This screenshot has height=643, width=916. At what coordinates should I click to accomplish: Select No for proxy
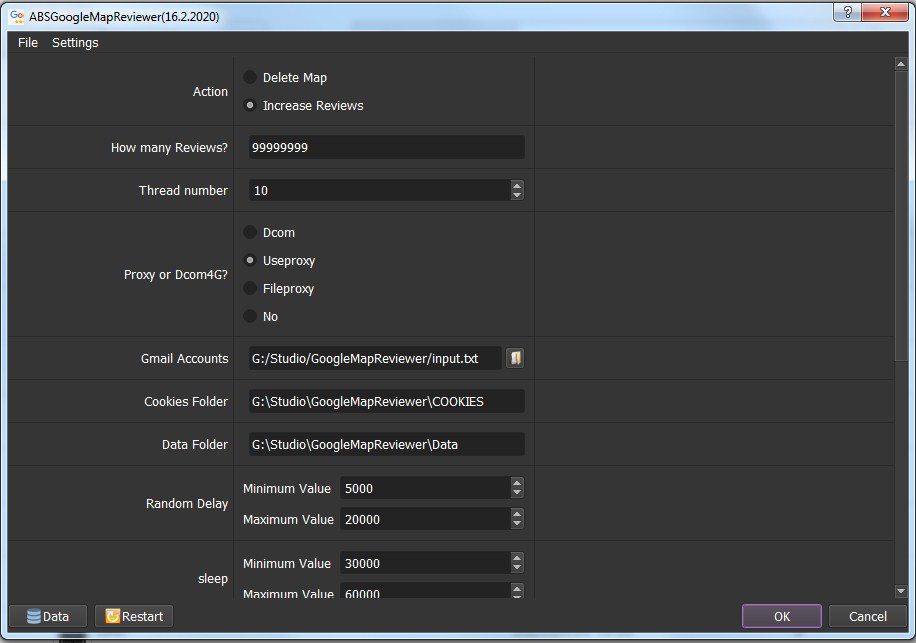point(250,316)
